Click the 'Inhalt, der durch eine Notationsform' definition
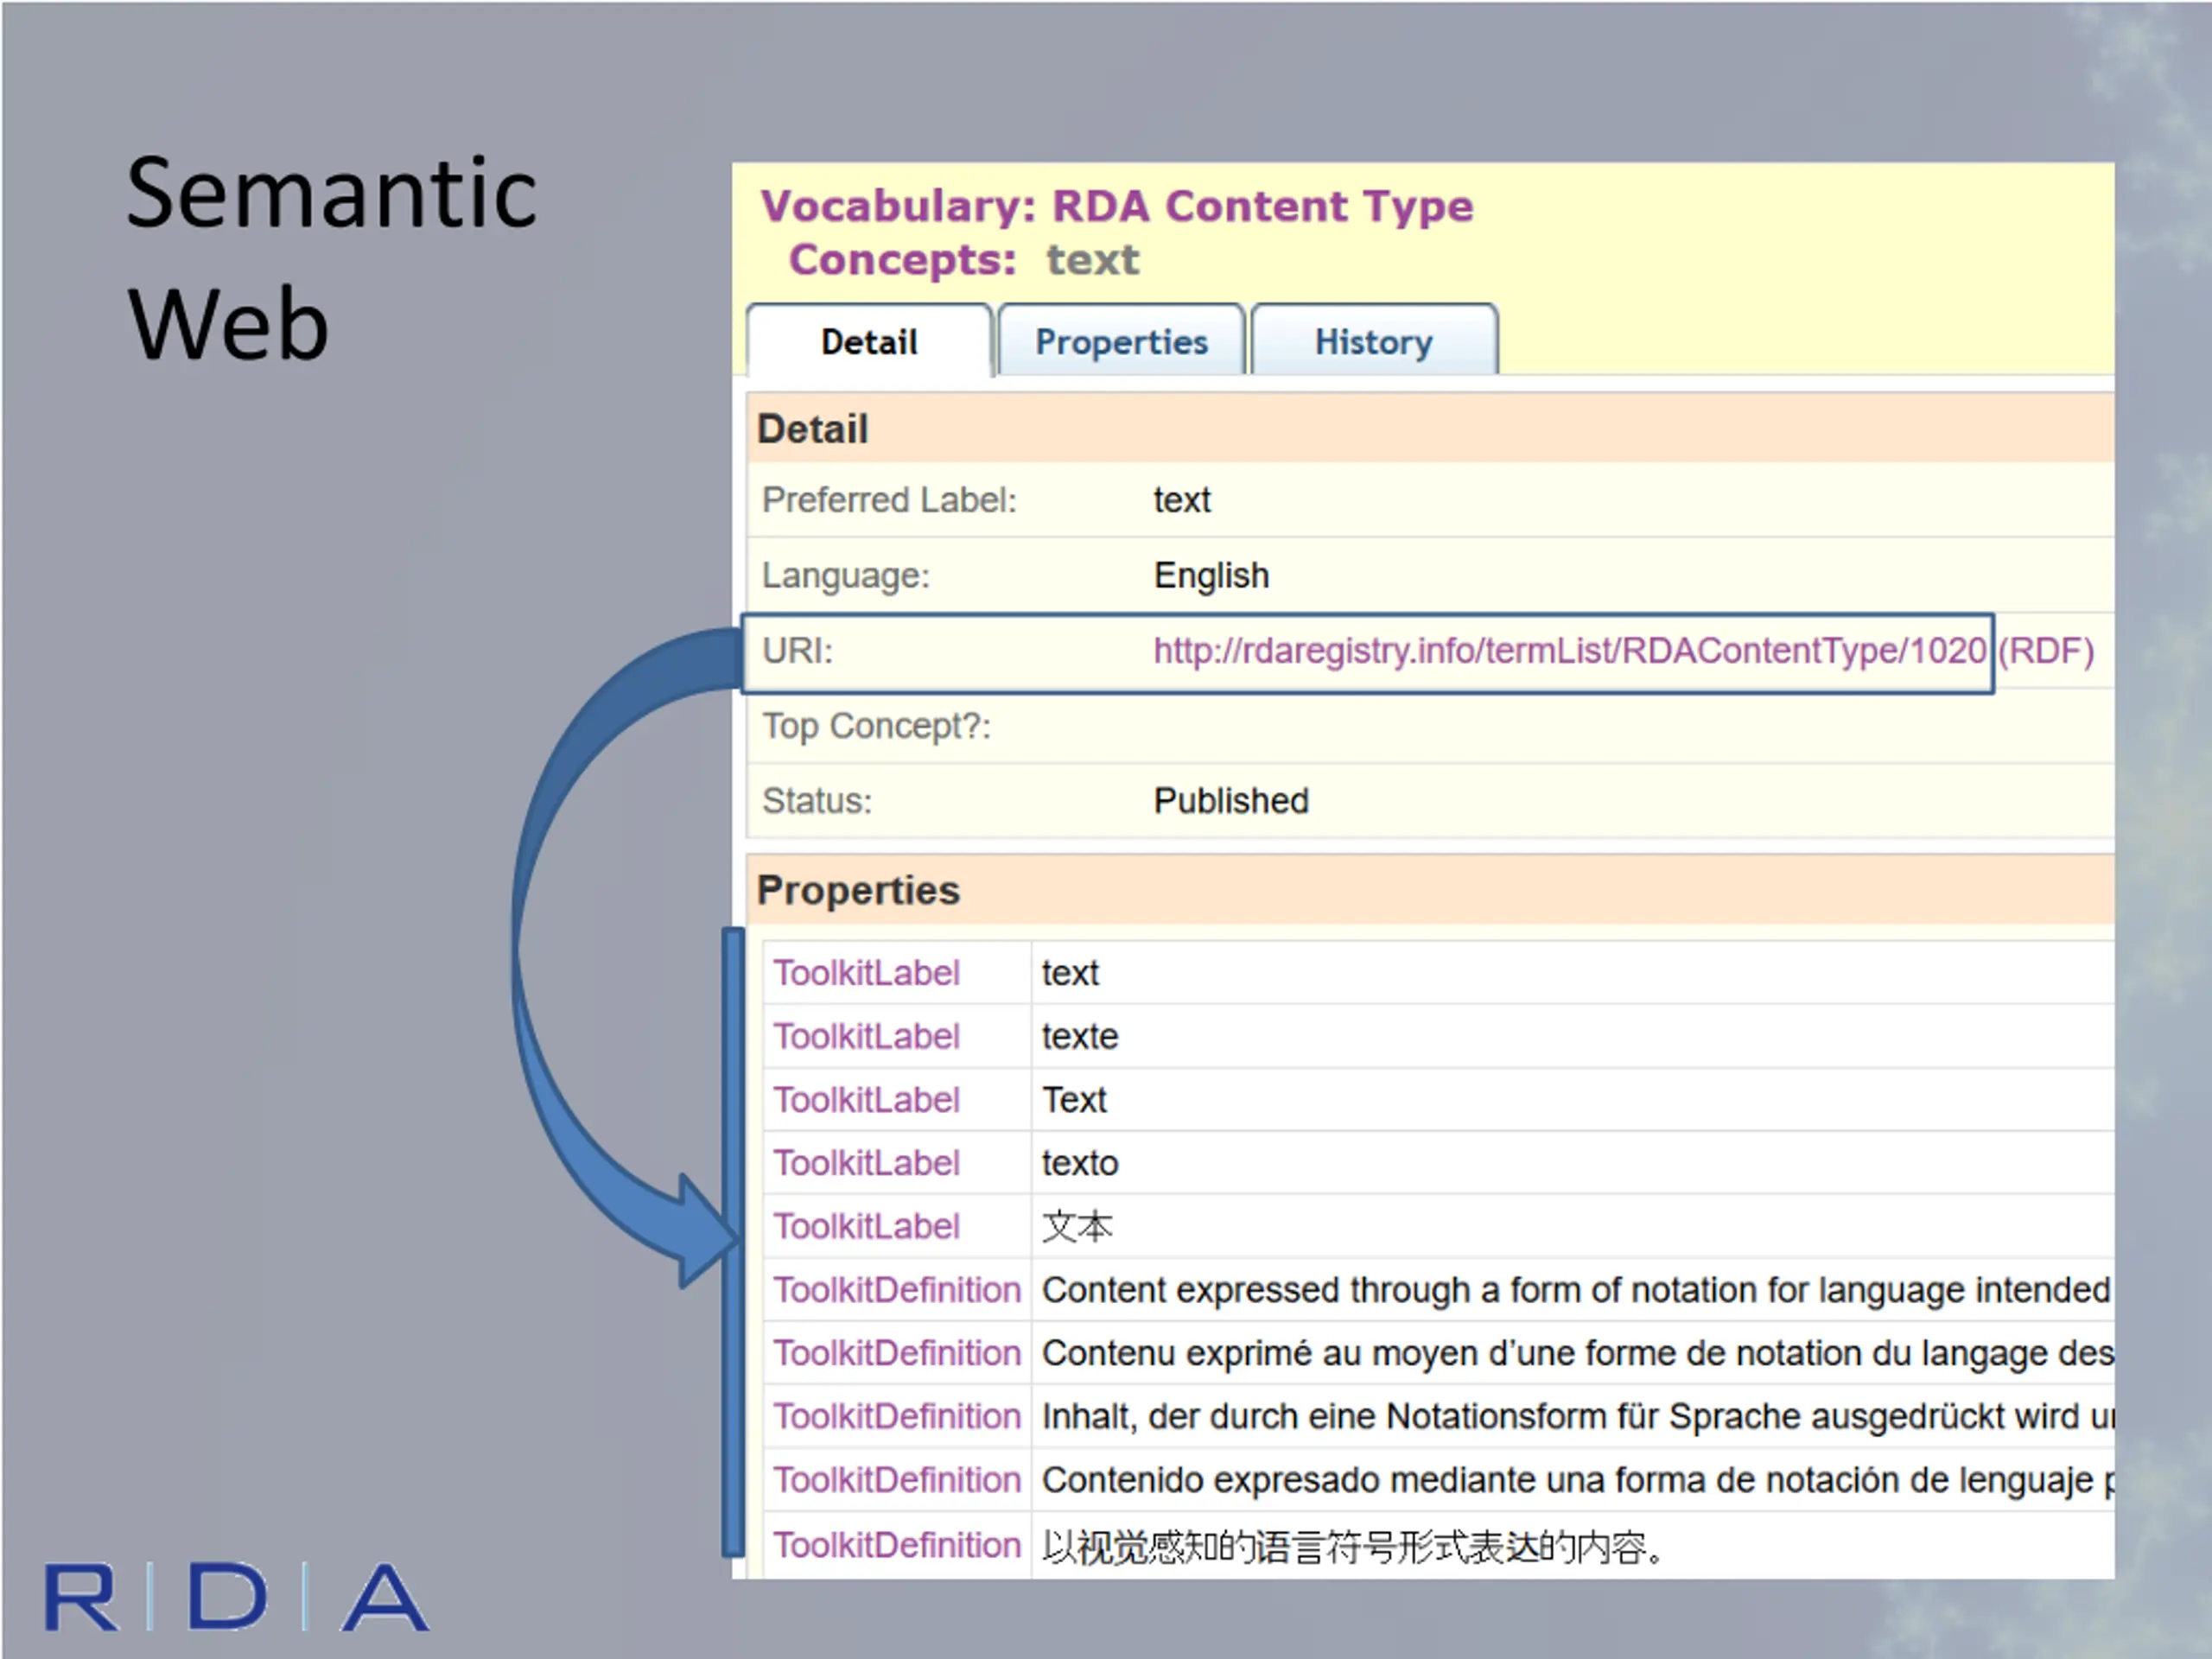The image size is (2212, 1659). [1577, 1416]
